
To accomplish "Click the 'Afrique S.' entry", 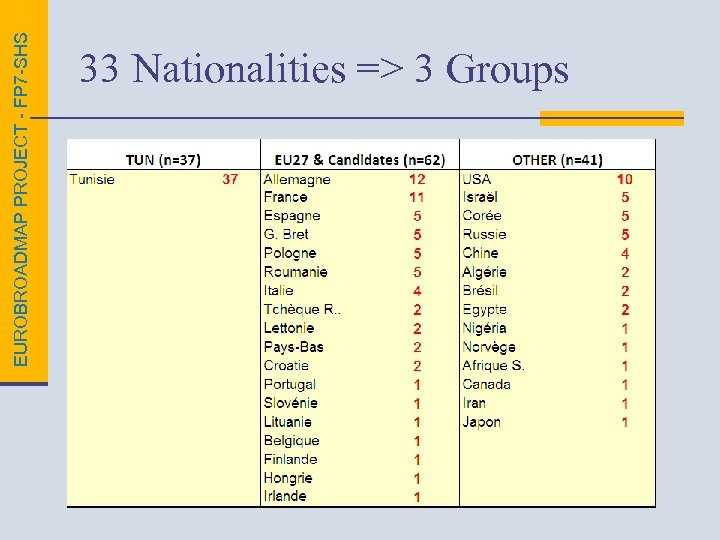I will click(x=493, y=366).
